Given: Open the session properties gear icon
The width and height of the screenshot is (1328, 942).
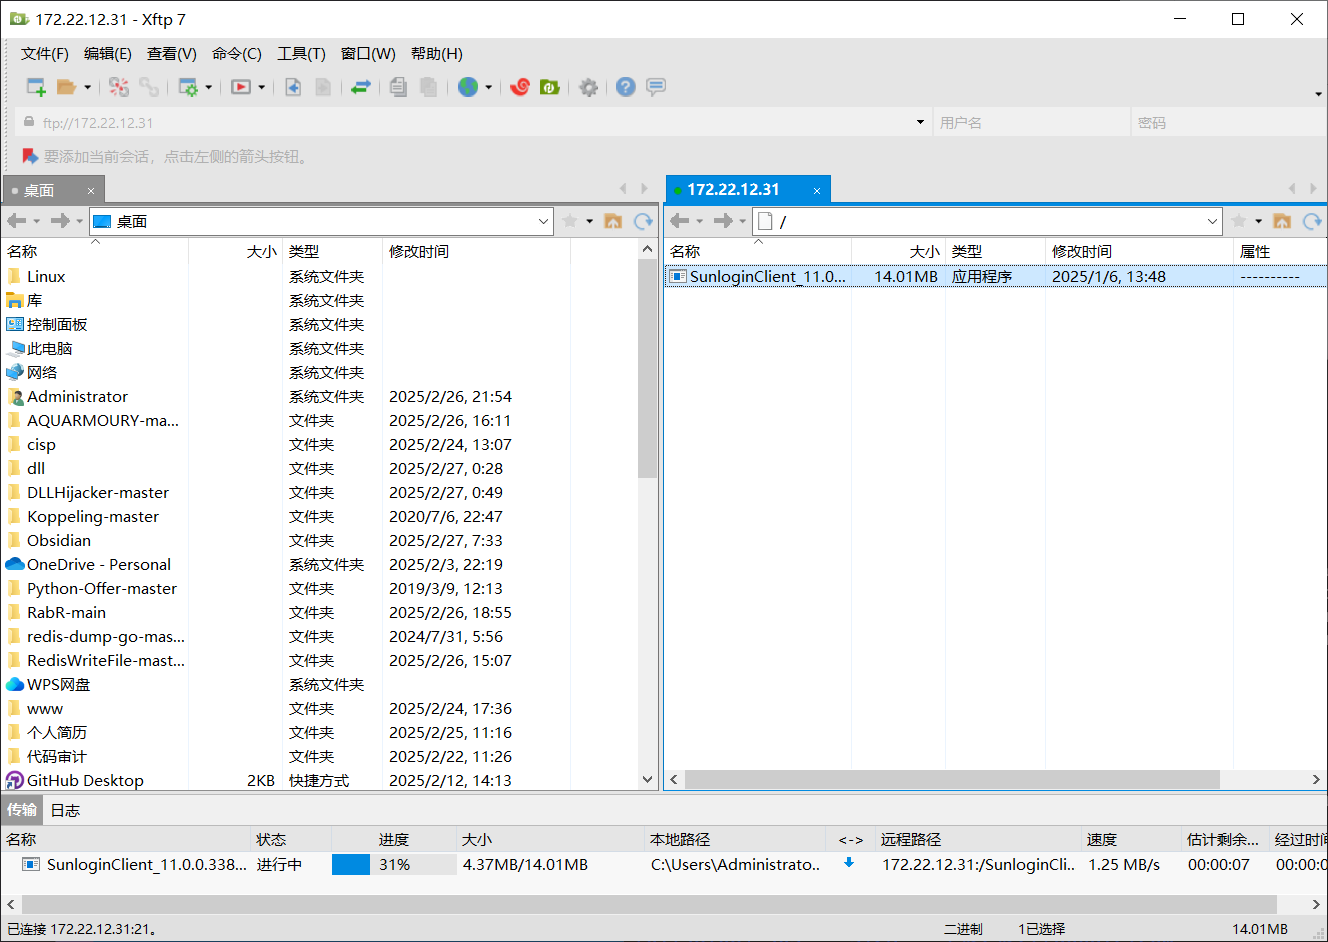Looking at the screenshot, I should pyautogui.click(x=188, y=87).
